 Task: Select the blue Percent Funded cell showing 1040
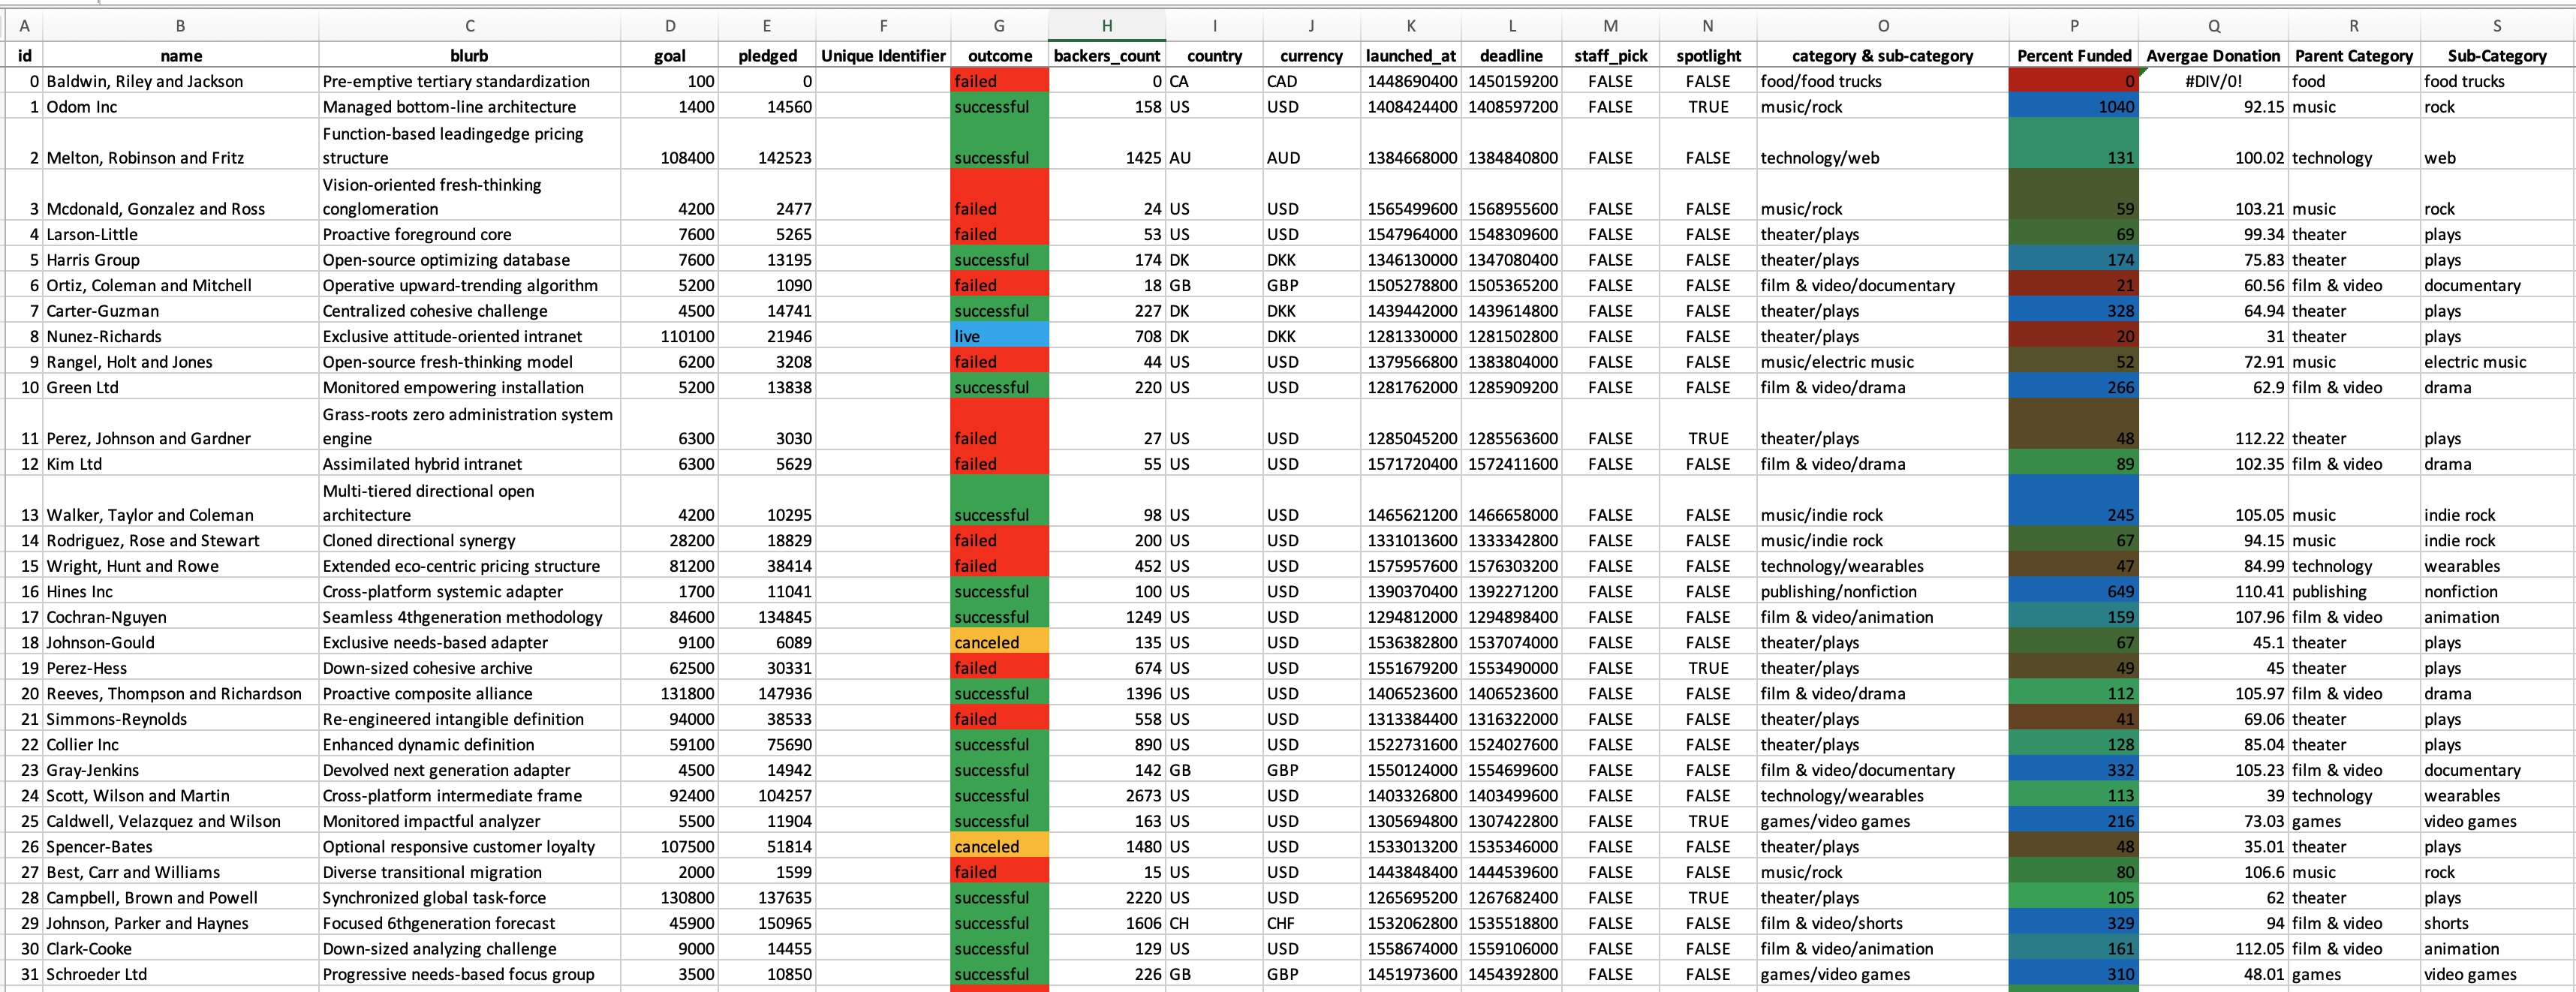point(2073,106)
